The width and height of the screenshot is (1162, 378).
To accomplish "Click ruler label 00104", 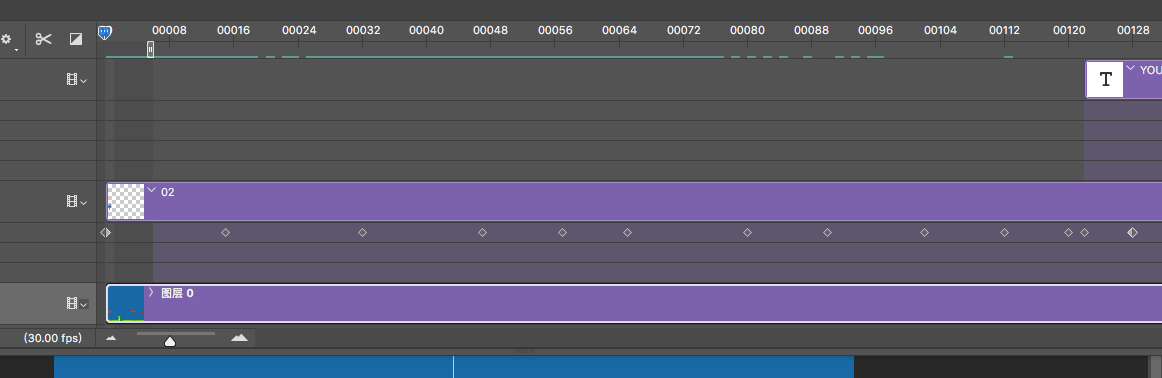I will pyautogui.click(x=940, y=30).
